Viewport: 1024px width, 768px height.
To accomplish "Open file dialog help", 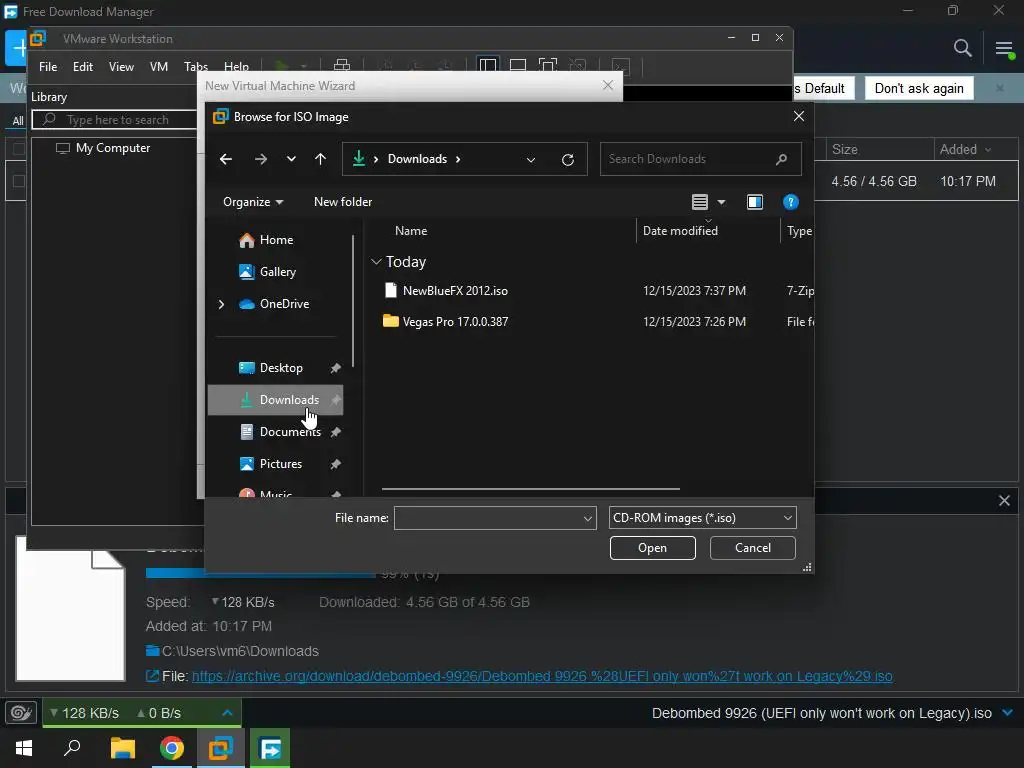I will pos(790,202).
